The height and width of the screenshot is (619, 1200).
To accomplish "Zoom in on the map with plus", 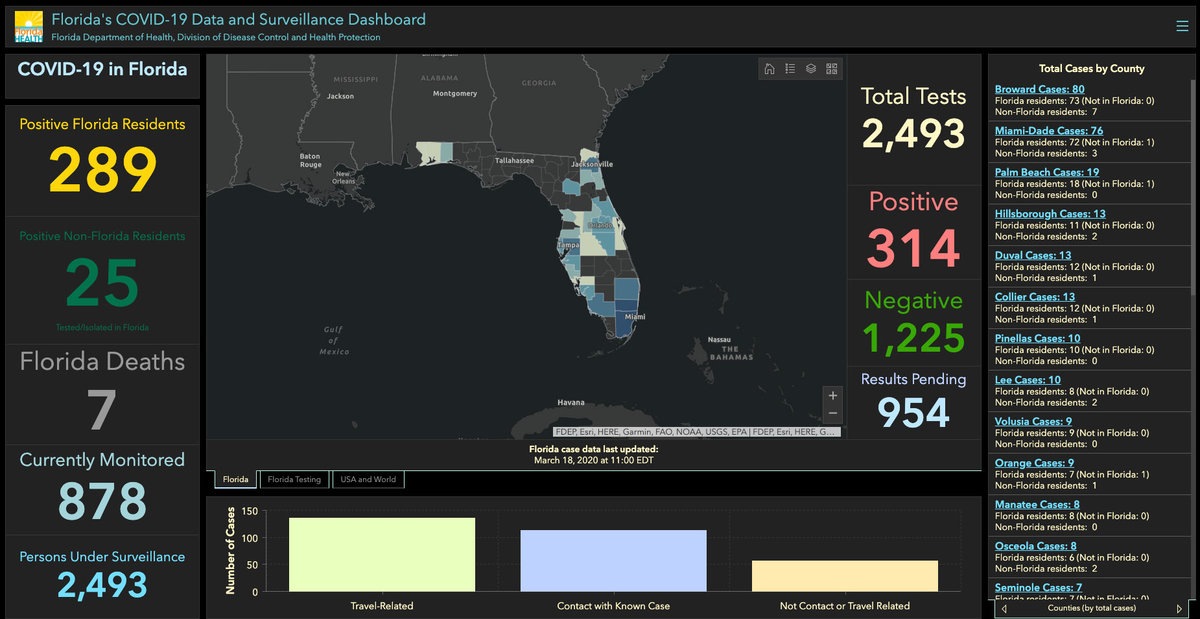I will [x=833, y=395].
